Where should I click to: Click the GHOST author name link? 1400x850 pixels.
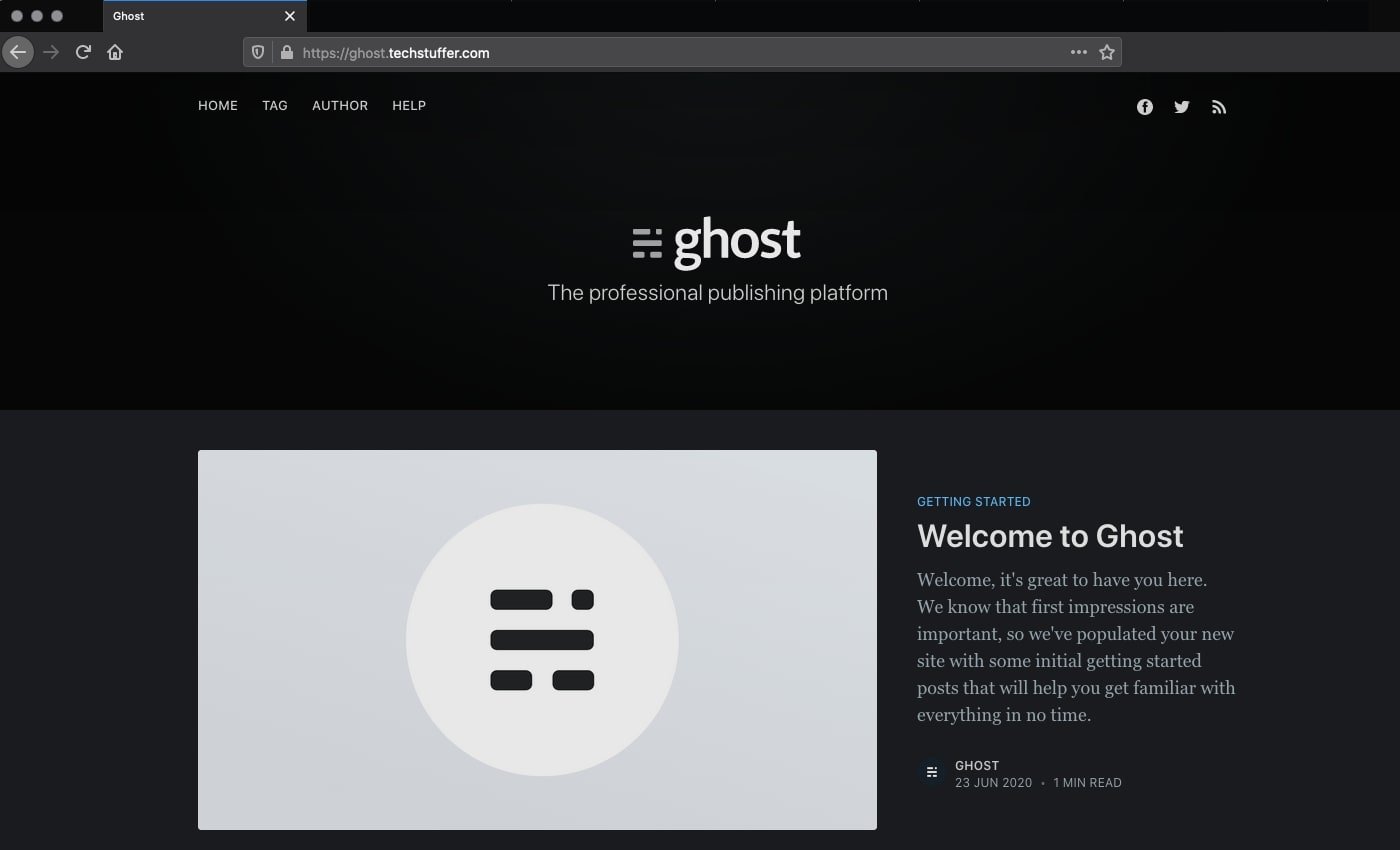pos(977,765)
